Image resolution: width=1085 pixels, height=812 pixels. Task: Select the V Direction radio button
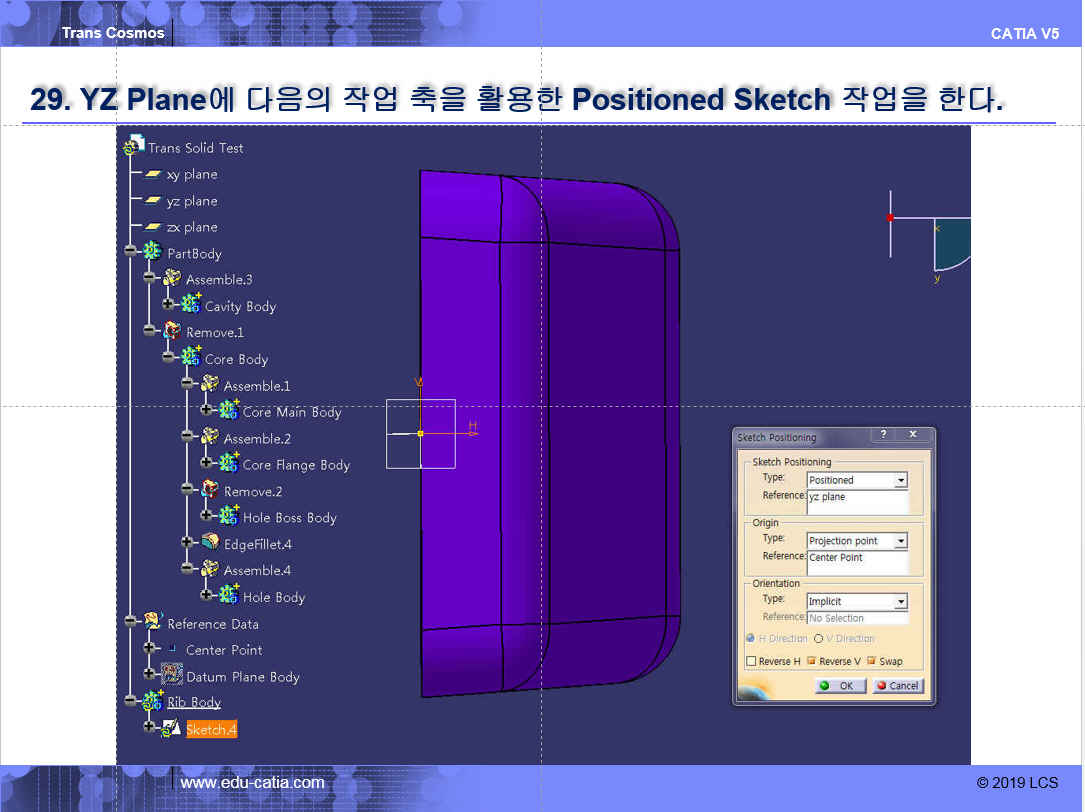coord(818,638)
